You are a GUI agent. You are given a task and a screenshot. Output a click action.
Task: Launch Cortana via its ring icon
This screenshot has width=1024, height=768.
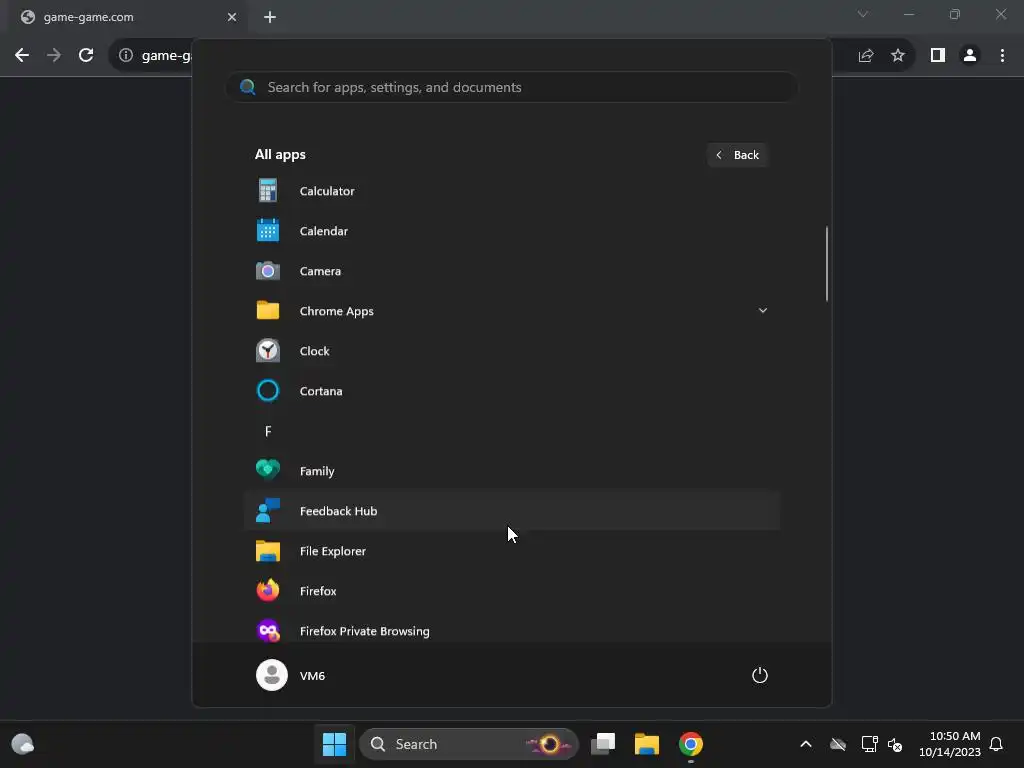[268, 391]
